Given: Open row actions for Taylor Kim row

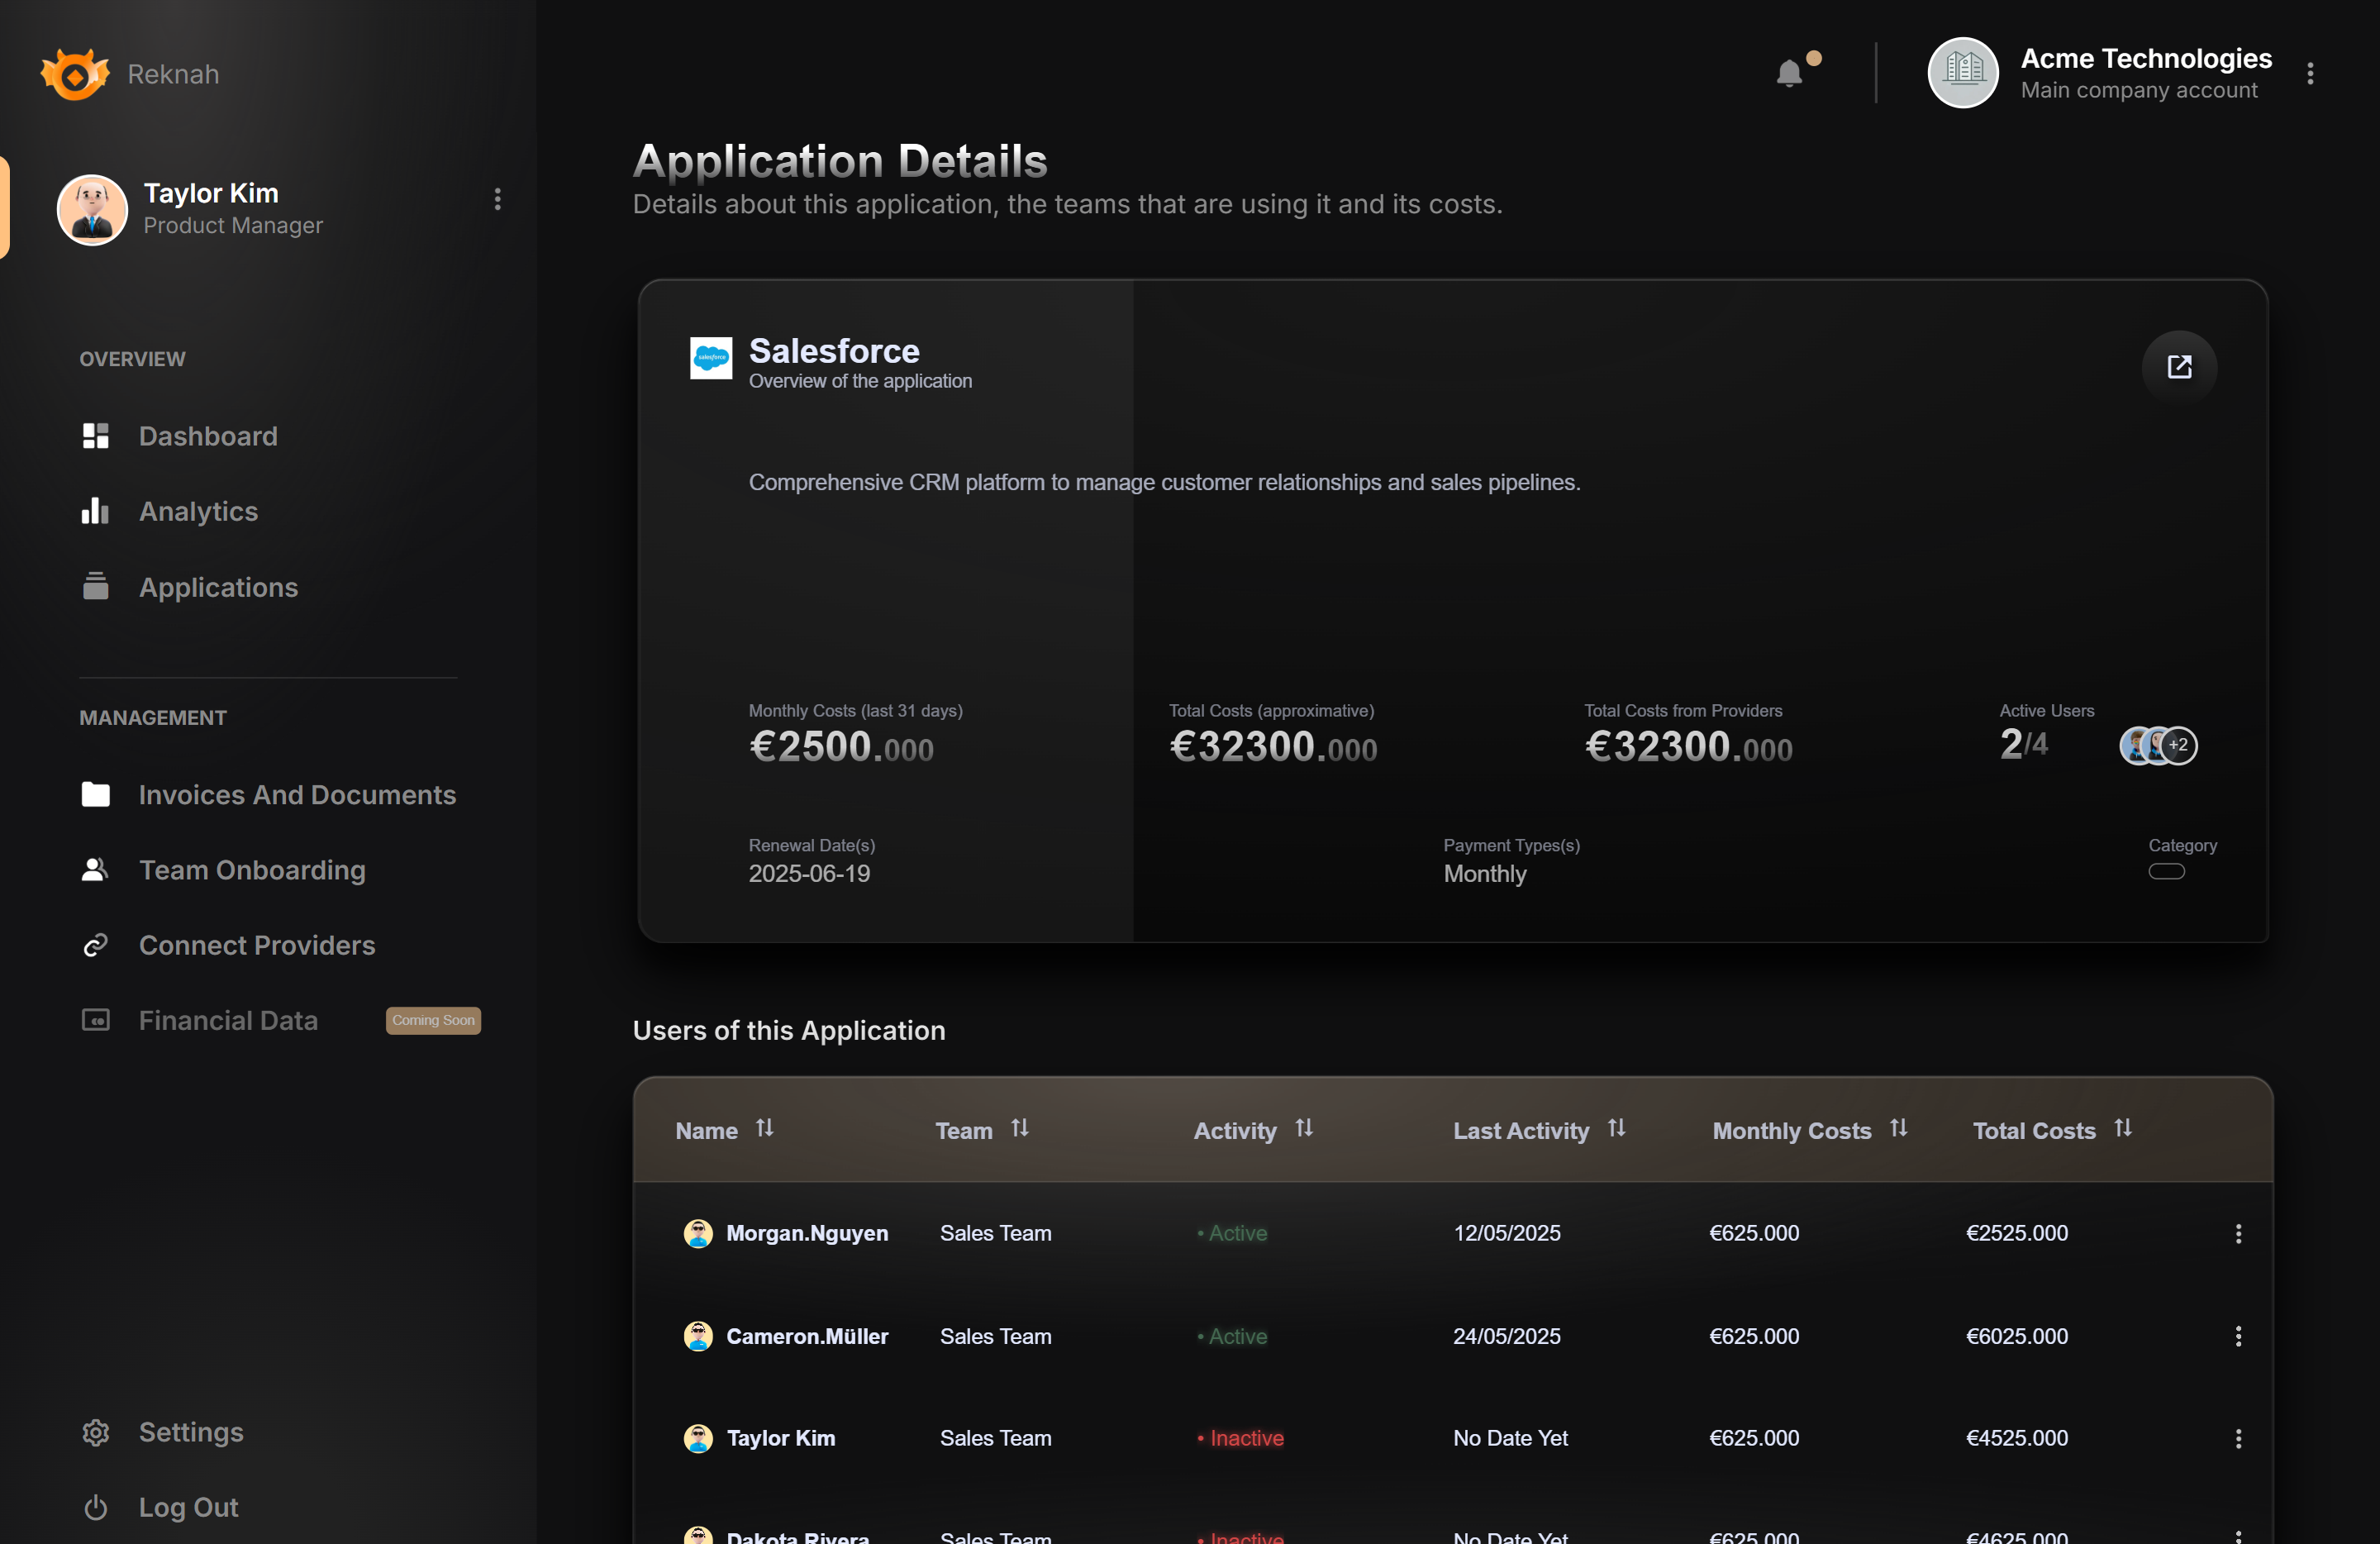Looking at the screenshot, I should tap(2238, 1438).
